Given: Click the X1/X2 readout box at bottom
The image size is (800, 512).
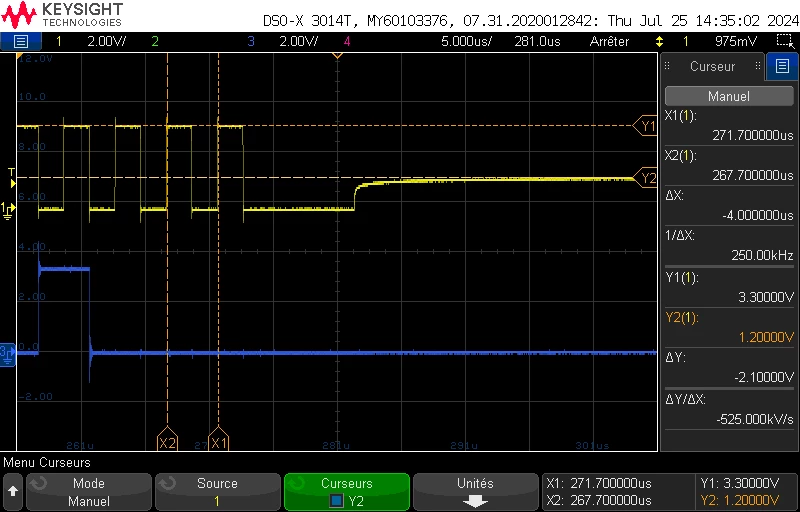Looking at the screenshot, I should pos(617,492).
